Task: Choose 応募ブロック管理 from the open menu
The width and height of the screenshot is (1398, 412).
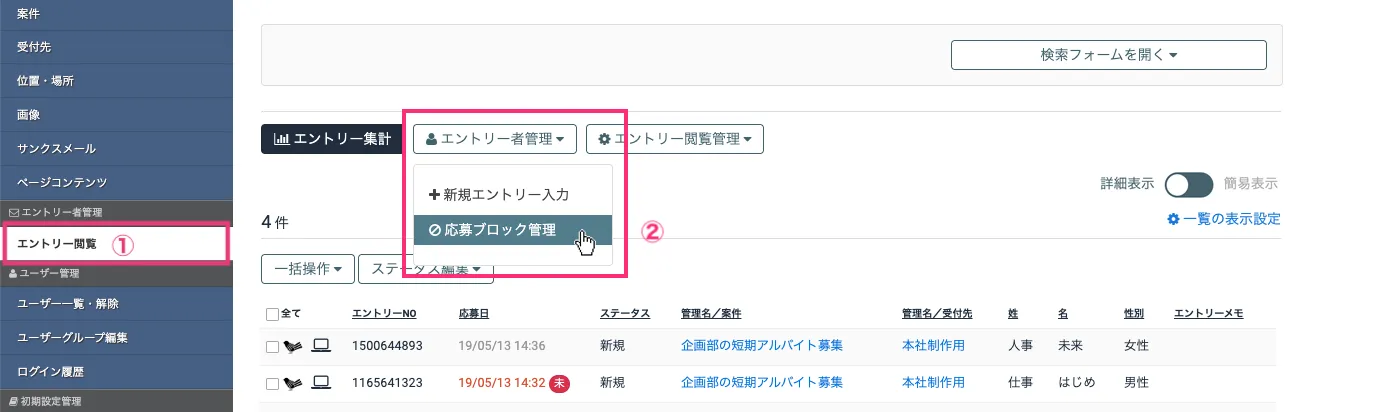Action: coord(492,230)
